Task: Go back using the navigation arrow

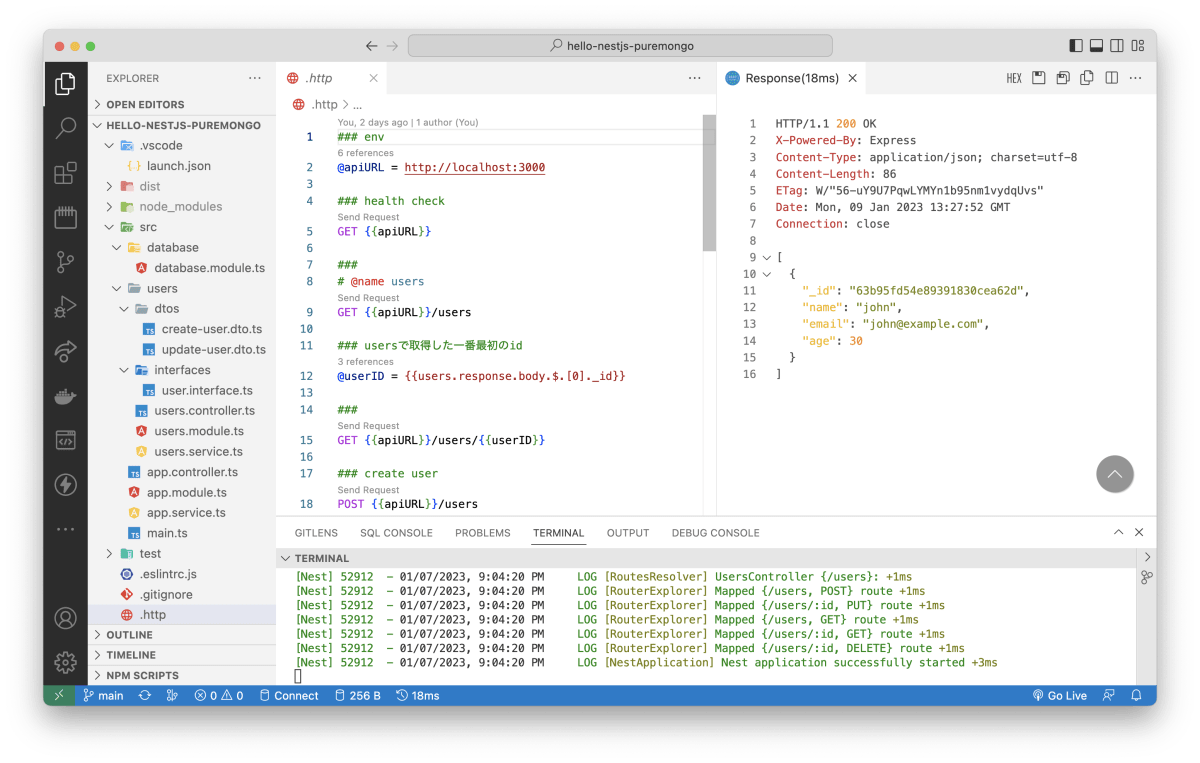Action: click(372, 46)
